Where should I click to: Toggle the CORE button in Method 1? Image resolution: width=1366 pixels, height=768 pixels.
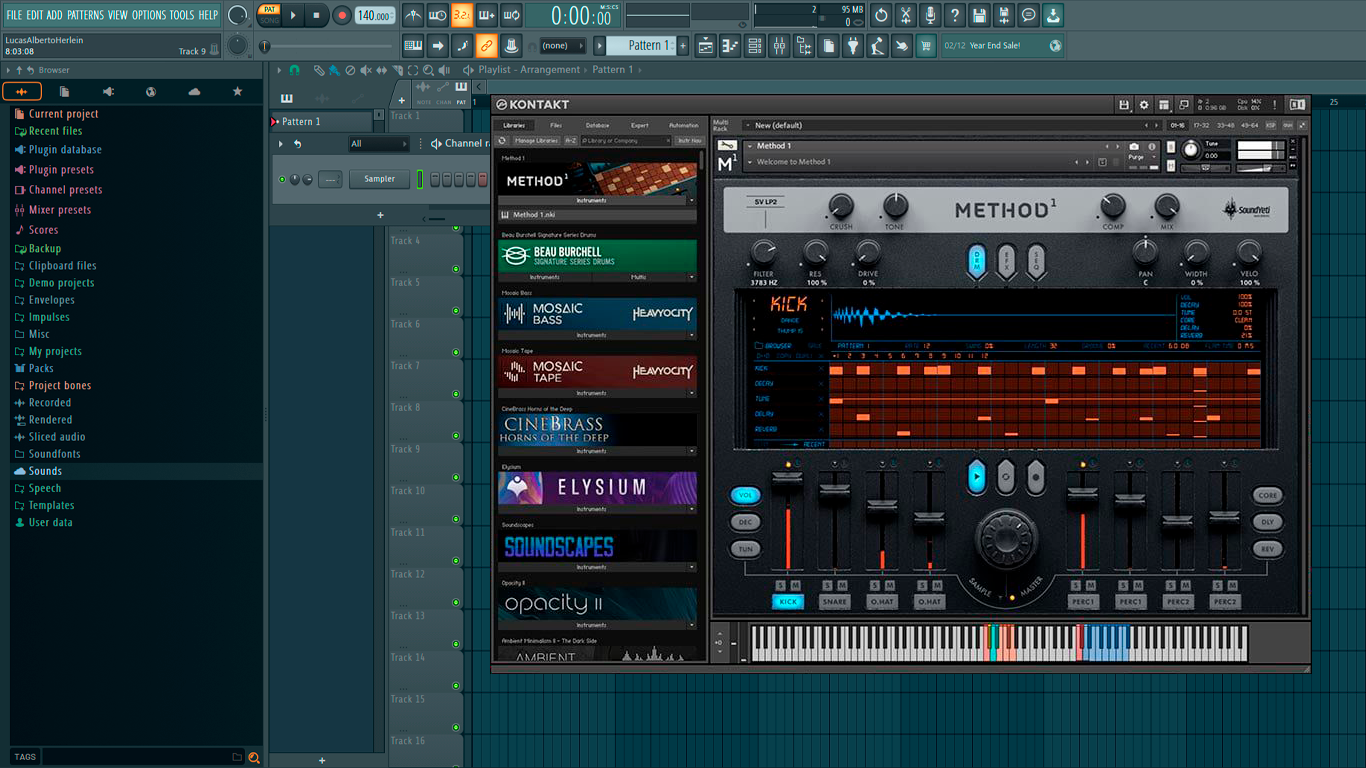point(1267,495)
